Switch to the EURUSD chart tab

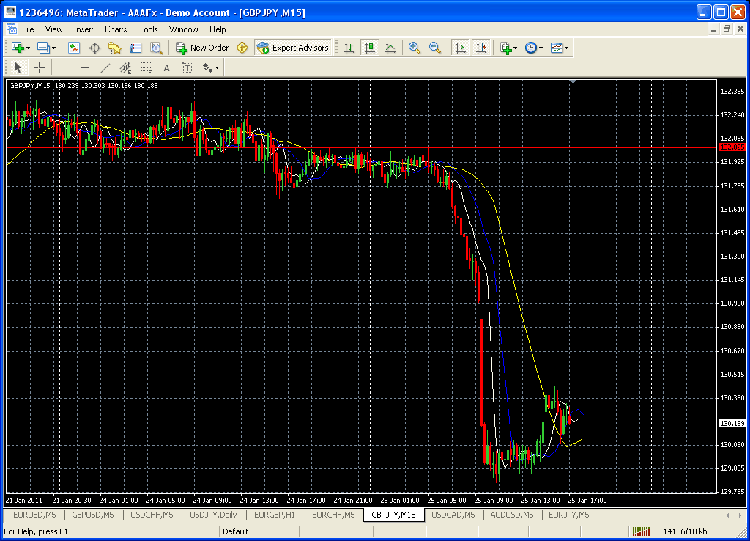pos(29,515)
